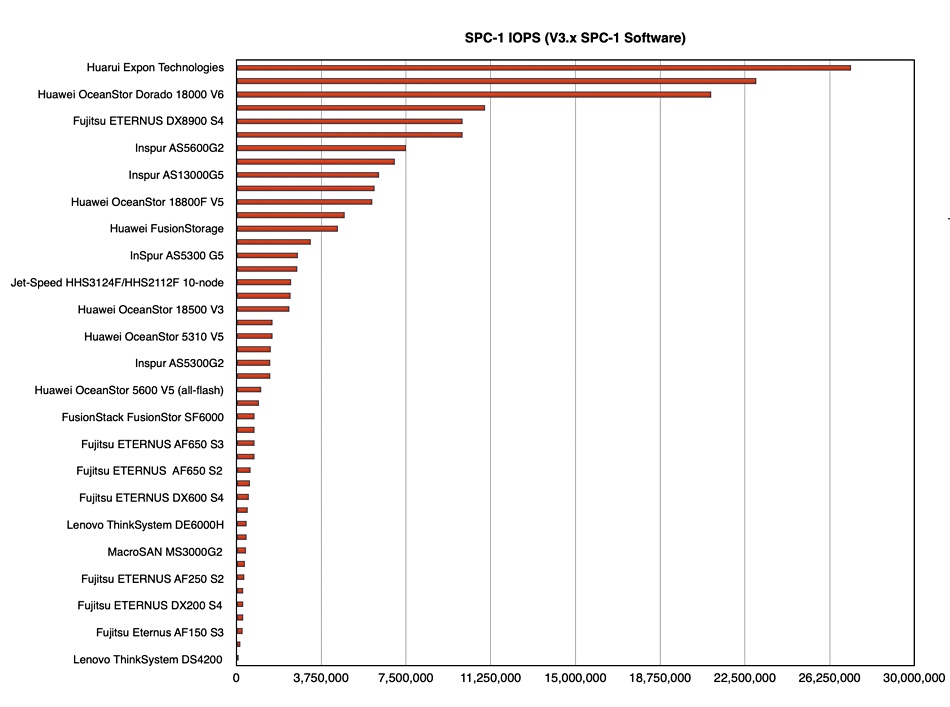Click the 15,000,000 axis value
Image resolution: width=950 pixels, height=707 pixels.
pyautogui.click(x=575, y=678)
